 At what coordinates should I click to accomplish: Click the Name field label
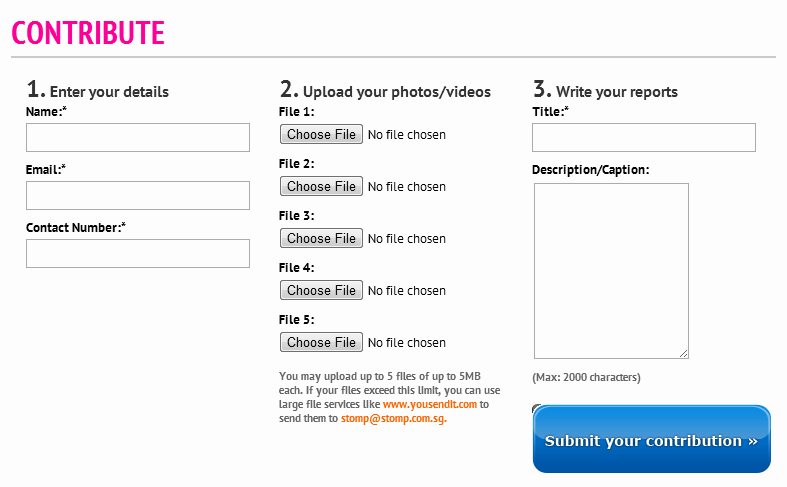tap(45, 112)
